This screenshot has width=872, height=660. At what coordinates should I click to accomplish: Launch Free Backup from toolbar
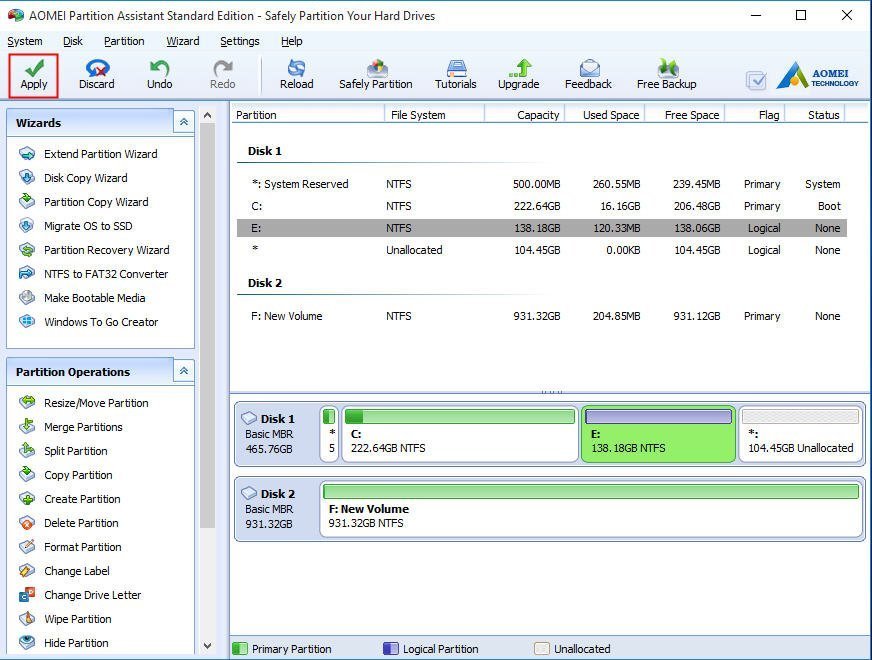[666, 75]
